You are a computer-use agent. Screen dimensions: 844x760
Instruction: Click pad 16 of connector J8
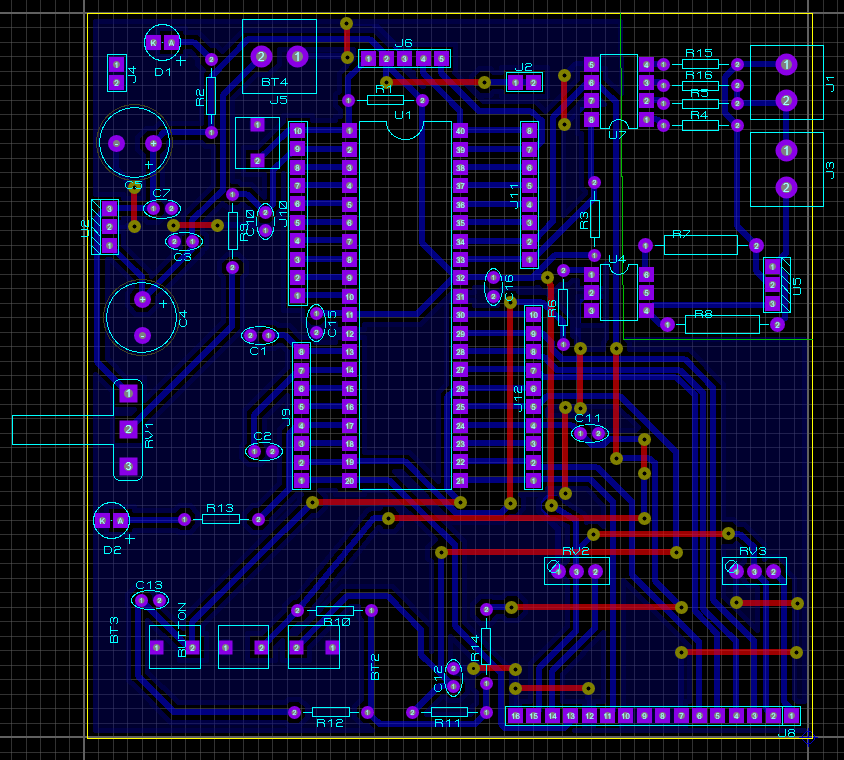coord(516,716)
